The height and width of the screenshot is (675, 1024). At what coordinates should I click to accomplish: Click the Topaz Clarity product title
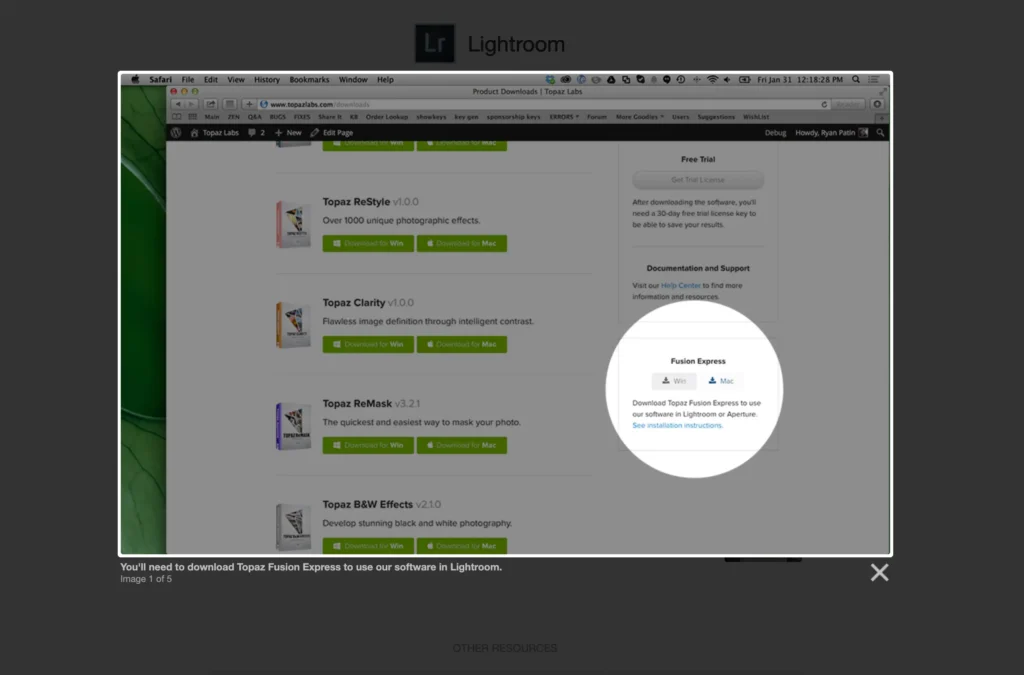(354, 303)
